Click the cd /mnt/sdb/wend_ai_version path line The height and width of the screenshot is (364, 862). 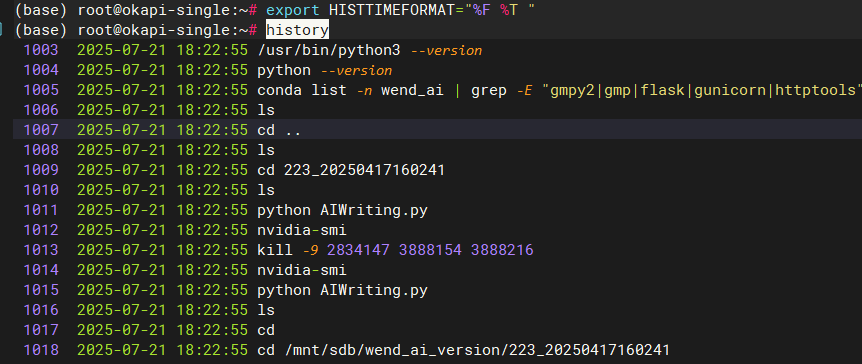point(463,350)
